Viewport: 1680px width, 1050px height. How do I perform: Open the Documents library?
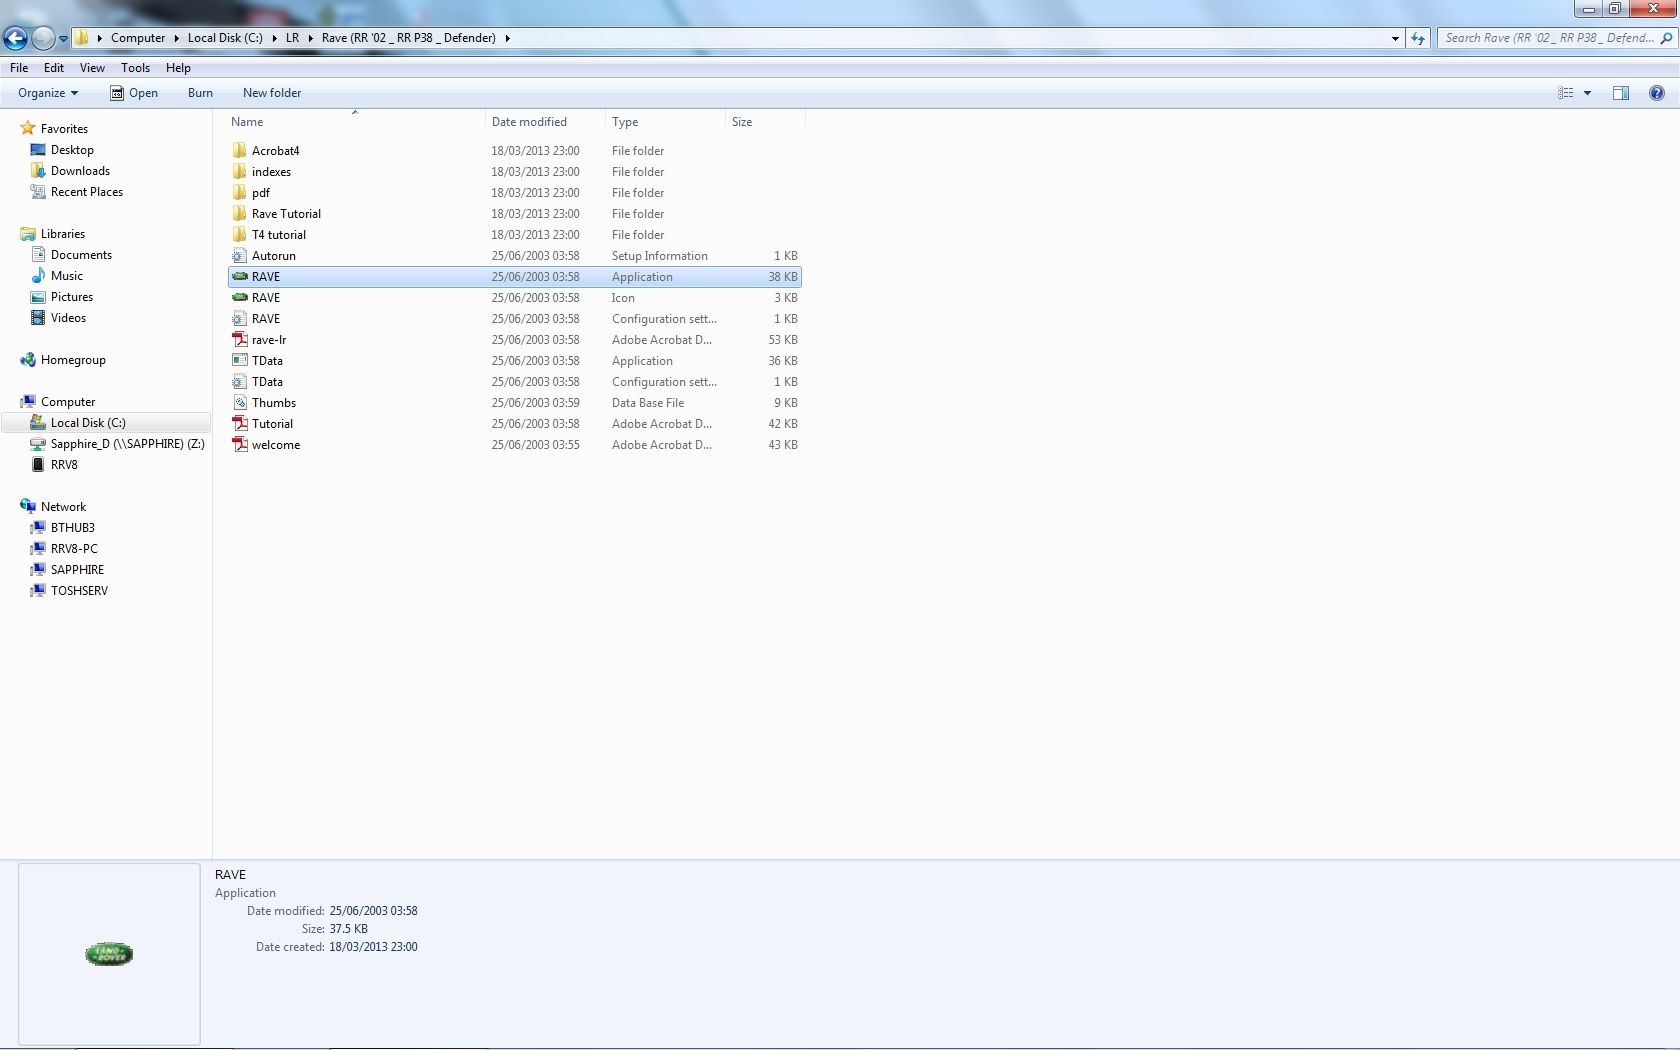(81, 255)
